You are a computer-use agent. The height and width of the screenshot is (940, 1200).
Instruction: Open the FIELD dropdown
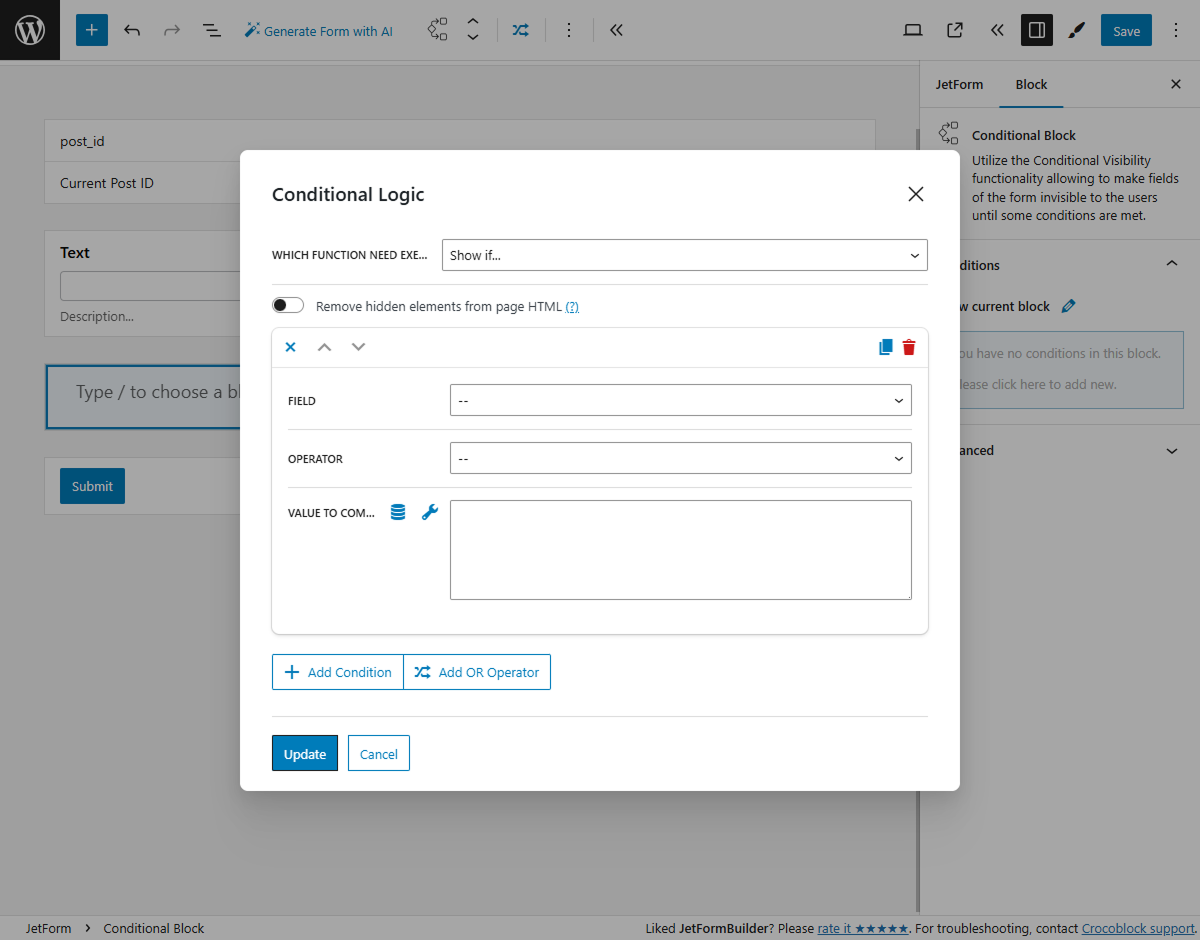tap(680, 400)
